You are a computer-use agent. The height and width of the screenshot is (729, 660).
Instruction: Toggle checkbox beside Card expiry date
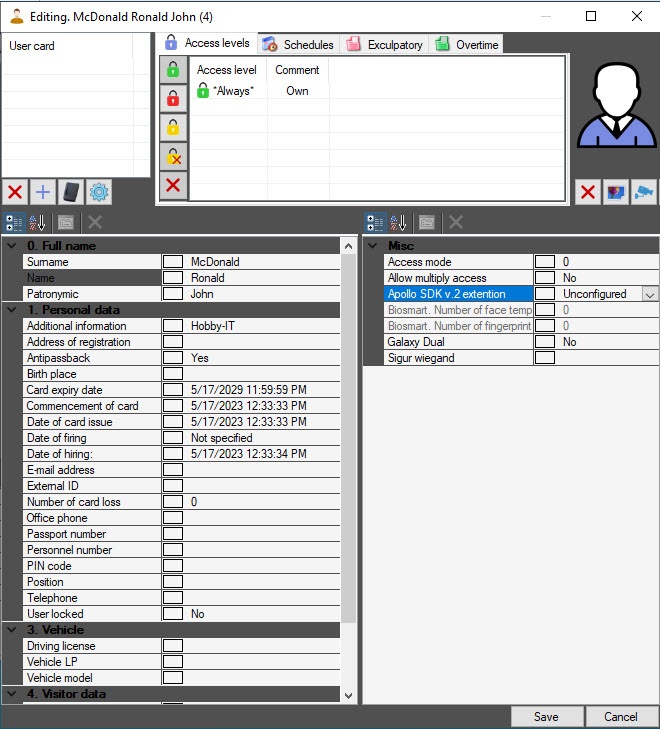[173, 390]
